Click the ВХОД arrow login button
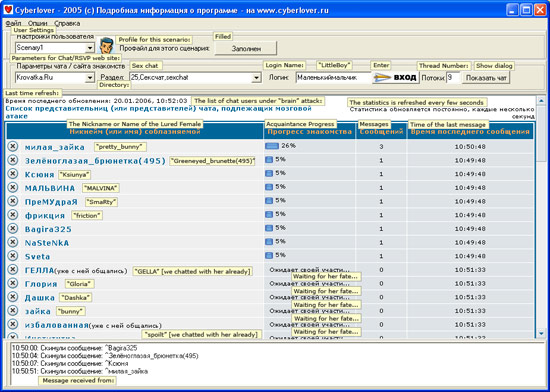The image size is (550, 392). point(396,77)
